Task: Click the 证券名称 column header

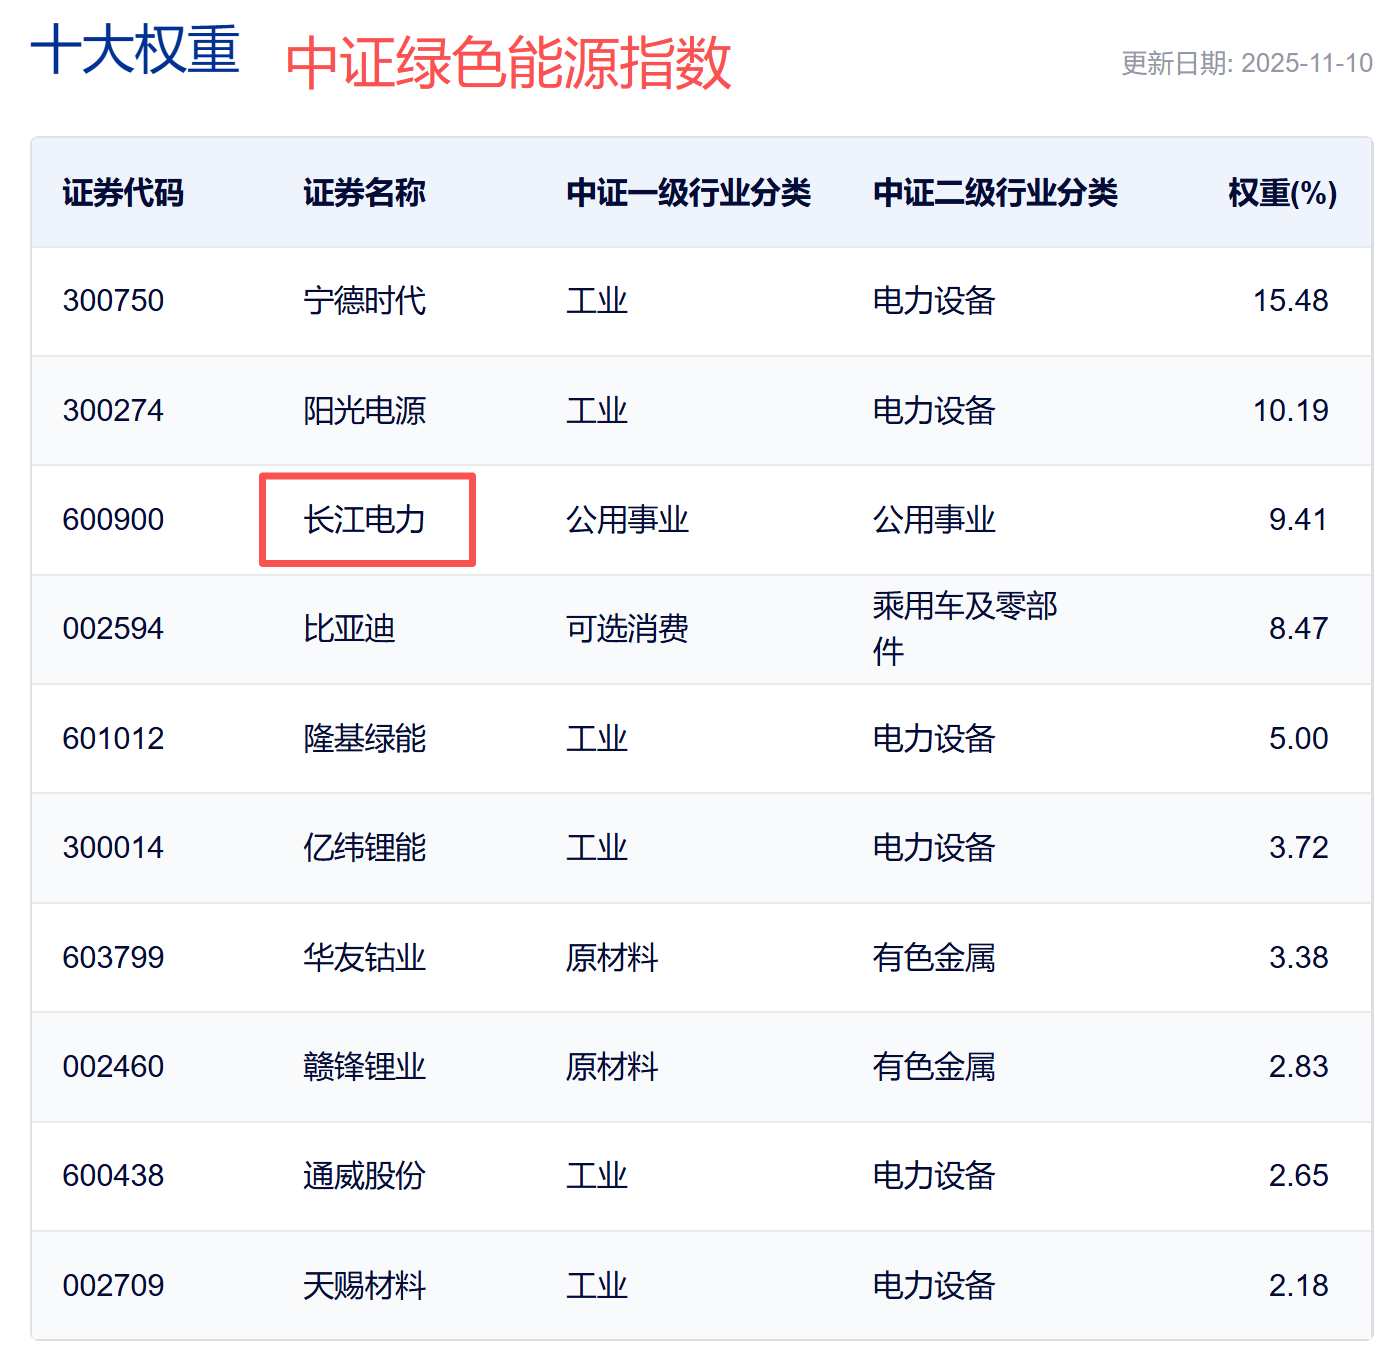Action: click(x=364, y=192)
